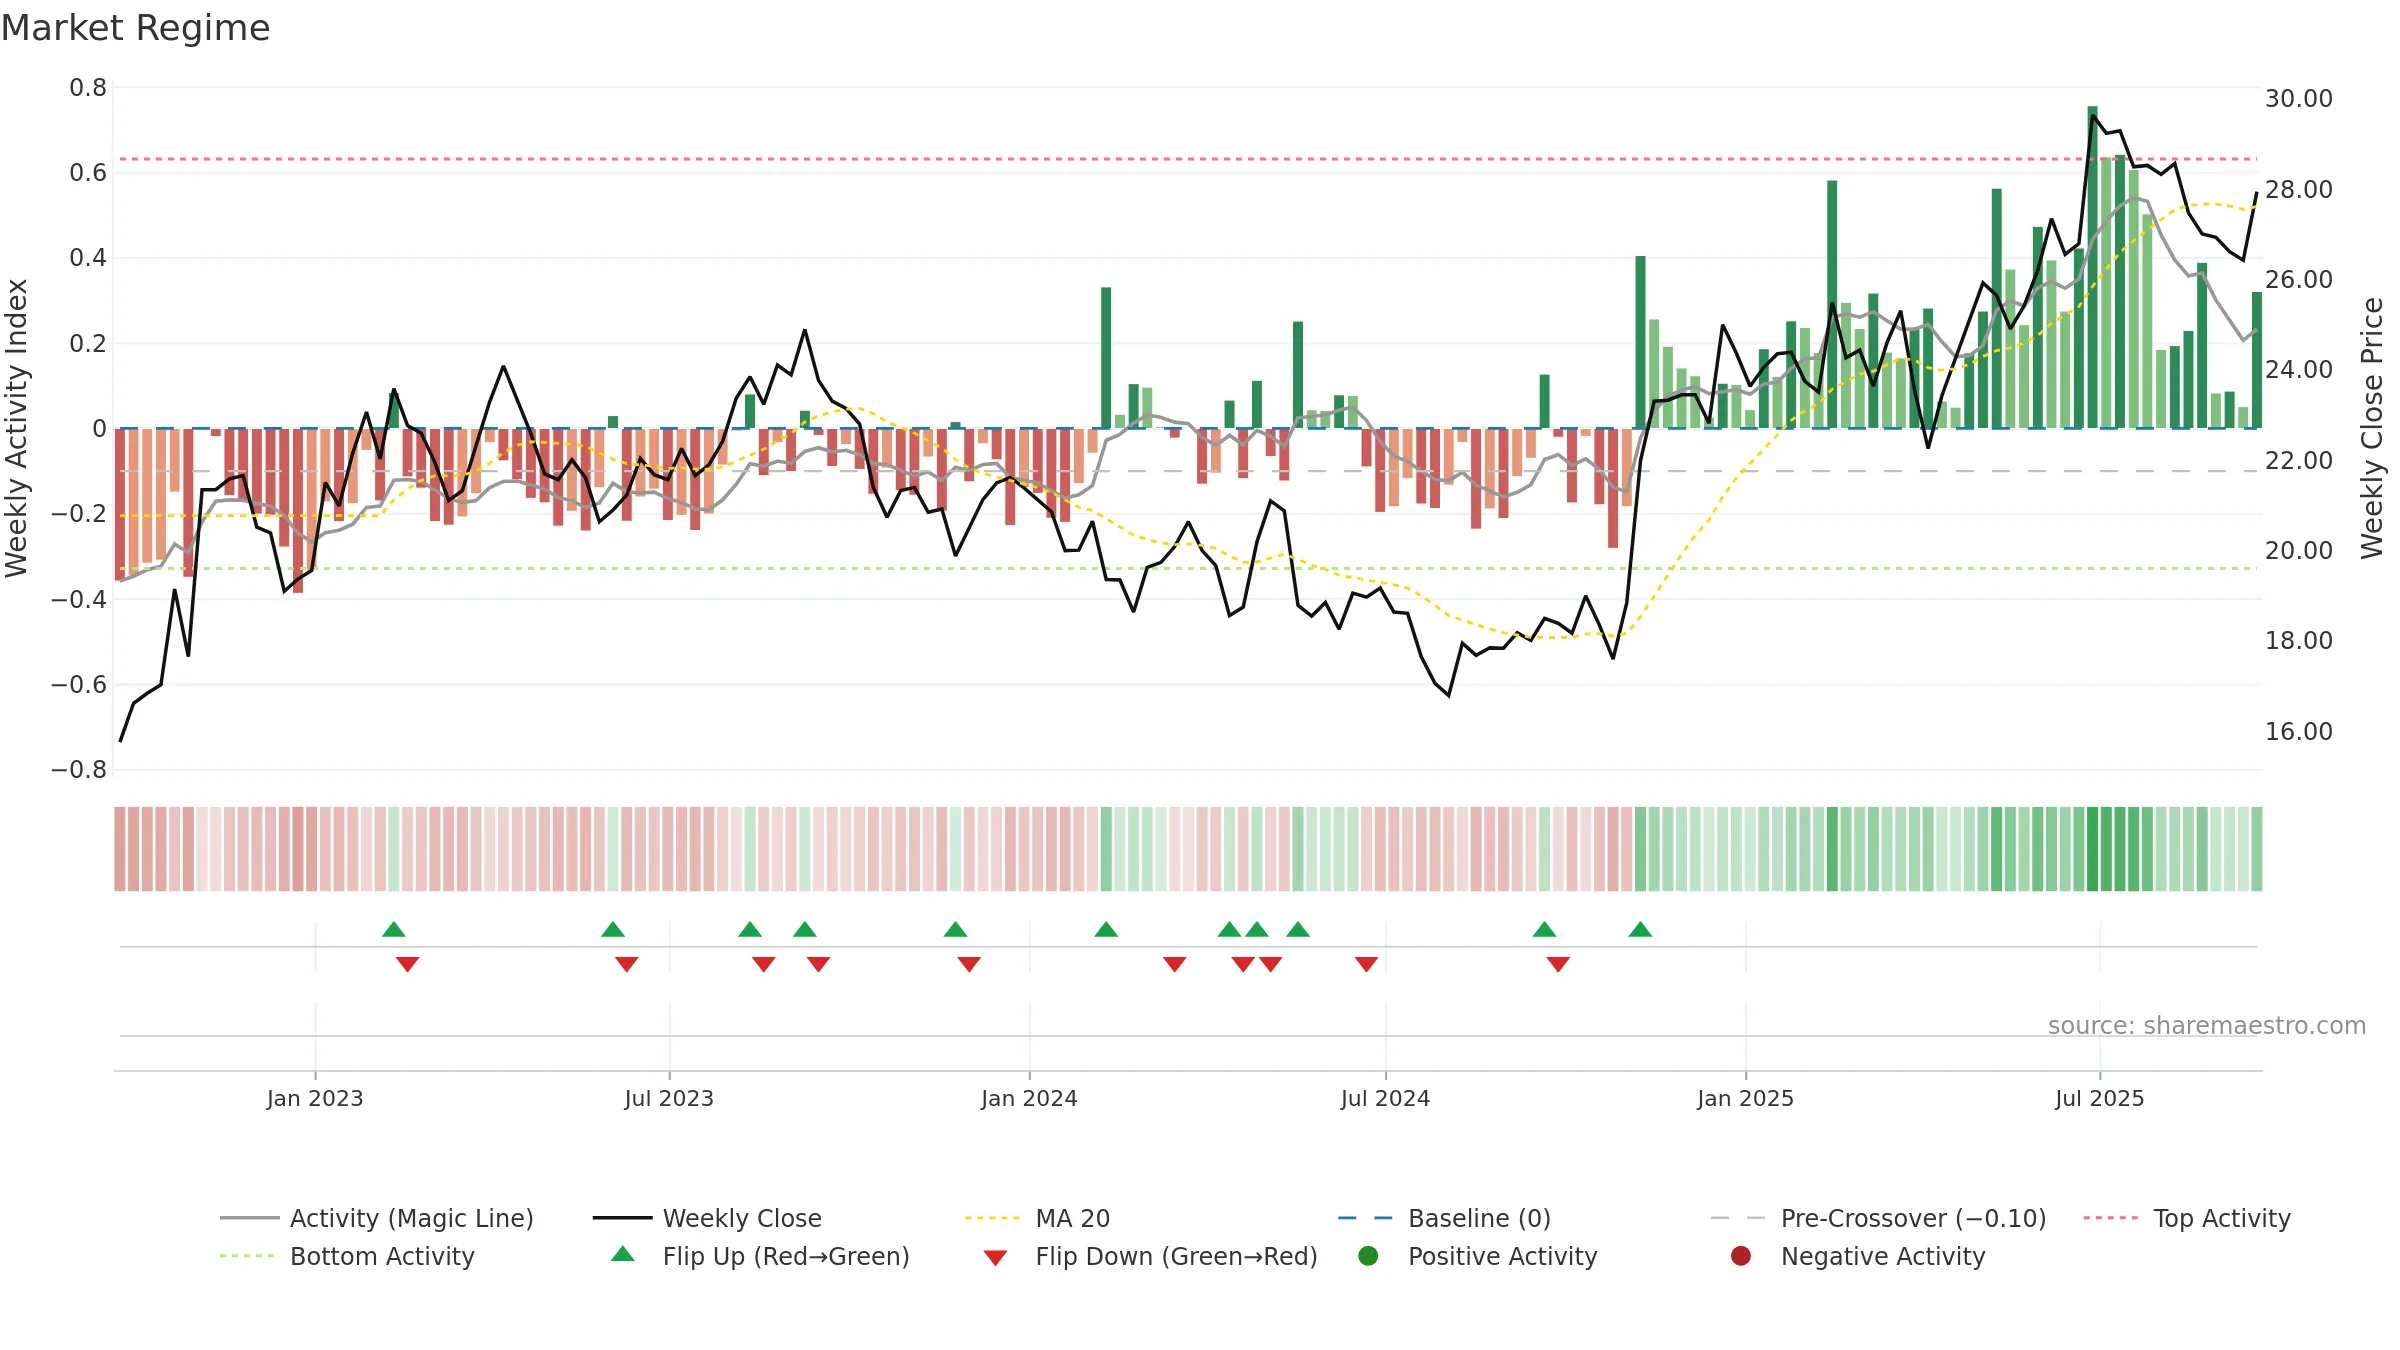Image resolution: width=2400 pixels, height=1350 pixels.
Task: Click the Weekly Close Price axis title
Action: [2372, 428]
